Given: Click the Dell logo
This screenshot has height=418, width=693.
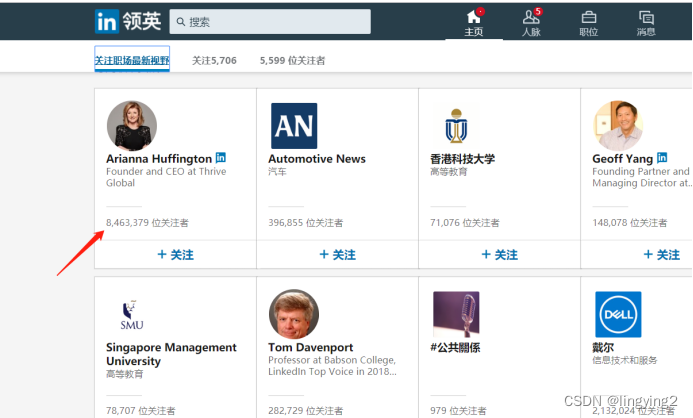Looking at the screenshot, I should (618, 315).
